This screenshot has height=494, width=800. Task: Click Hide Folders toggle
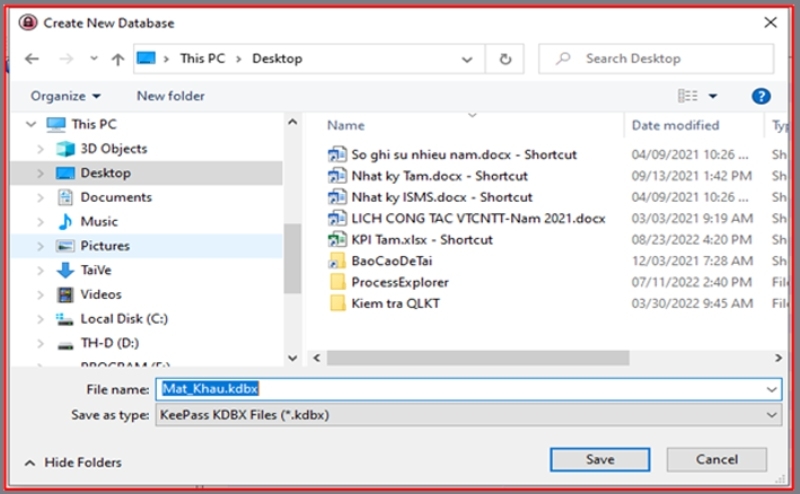(x=73, y=462)
